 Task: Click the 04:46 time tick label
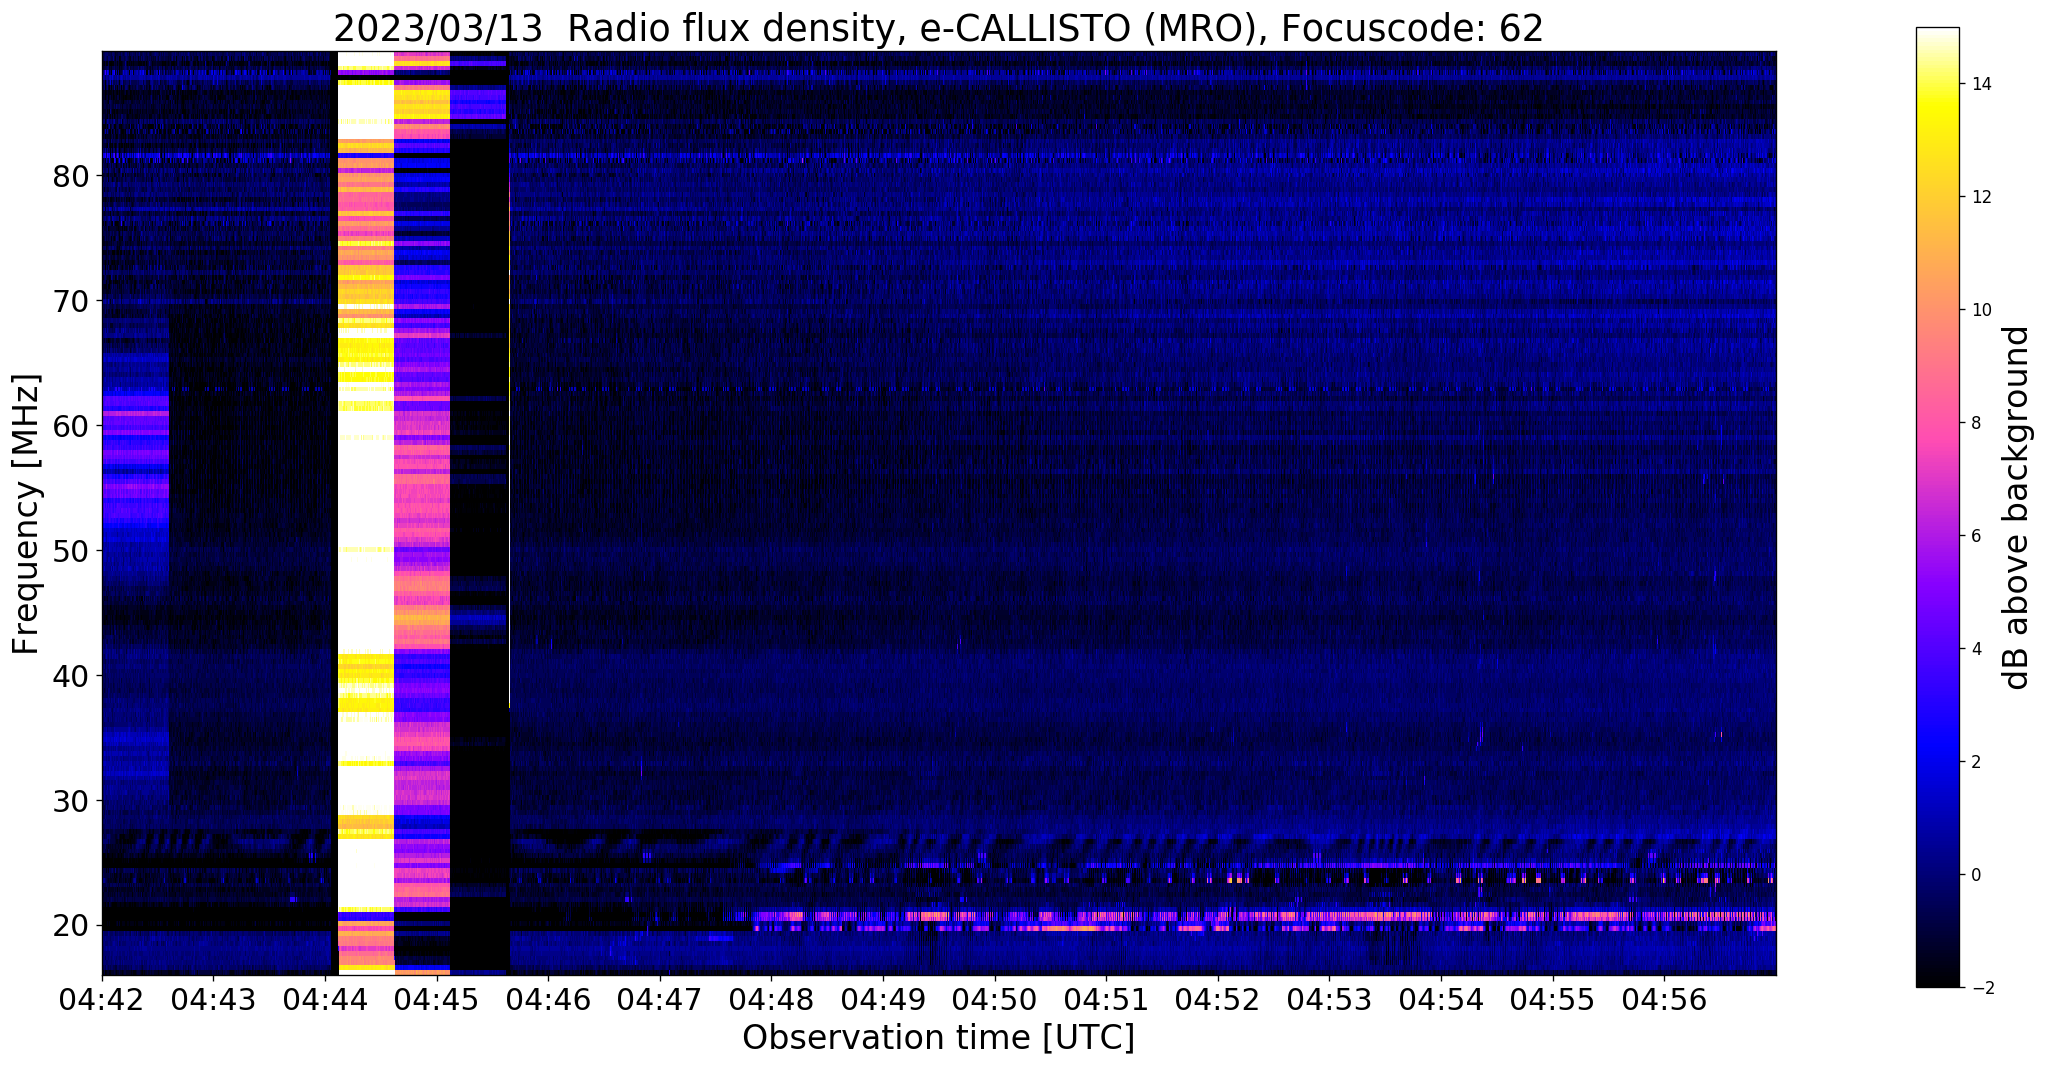tap(548, 999)
